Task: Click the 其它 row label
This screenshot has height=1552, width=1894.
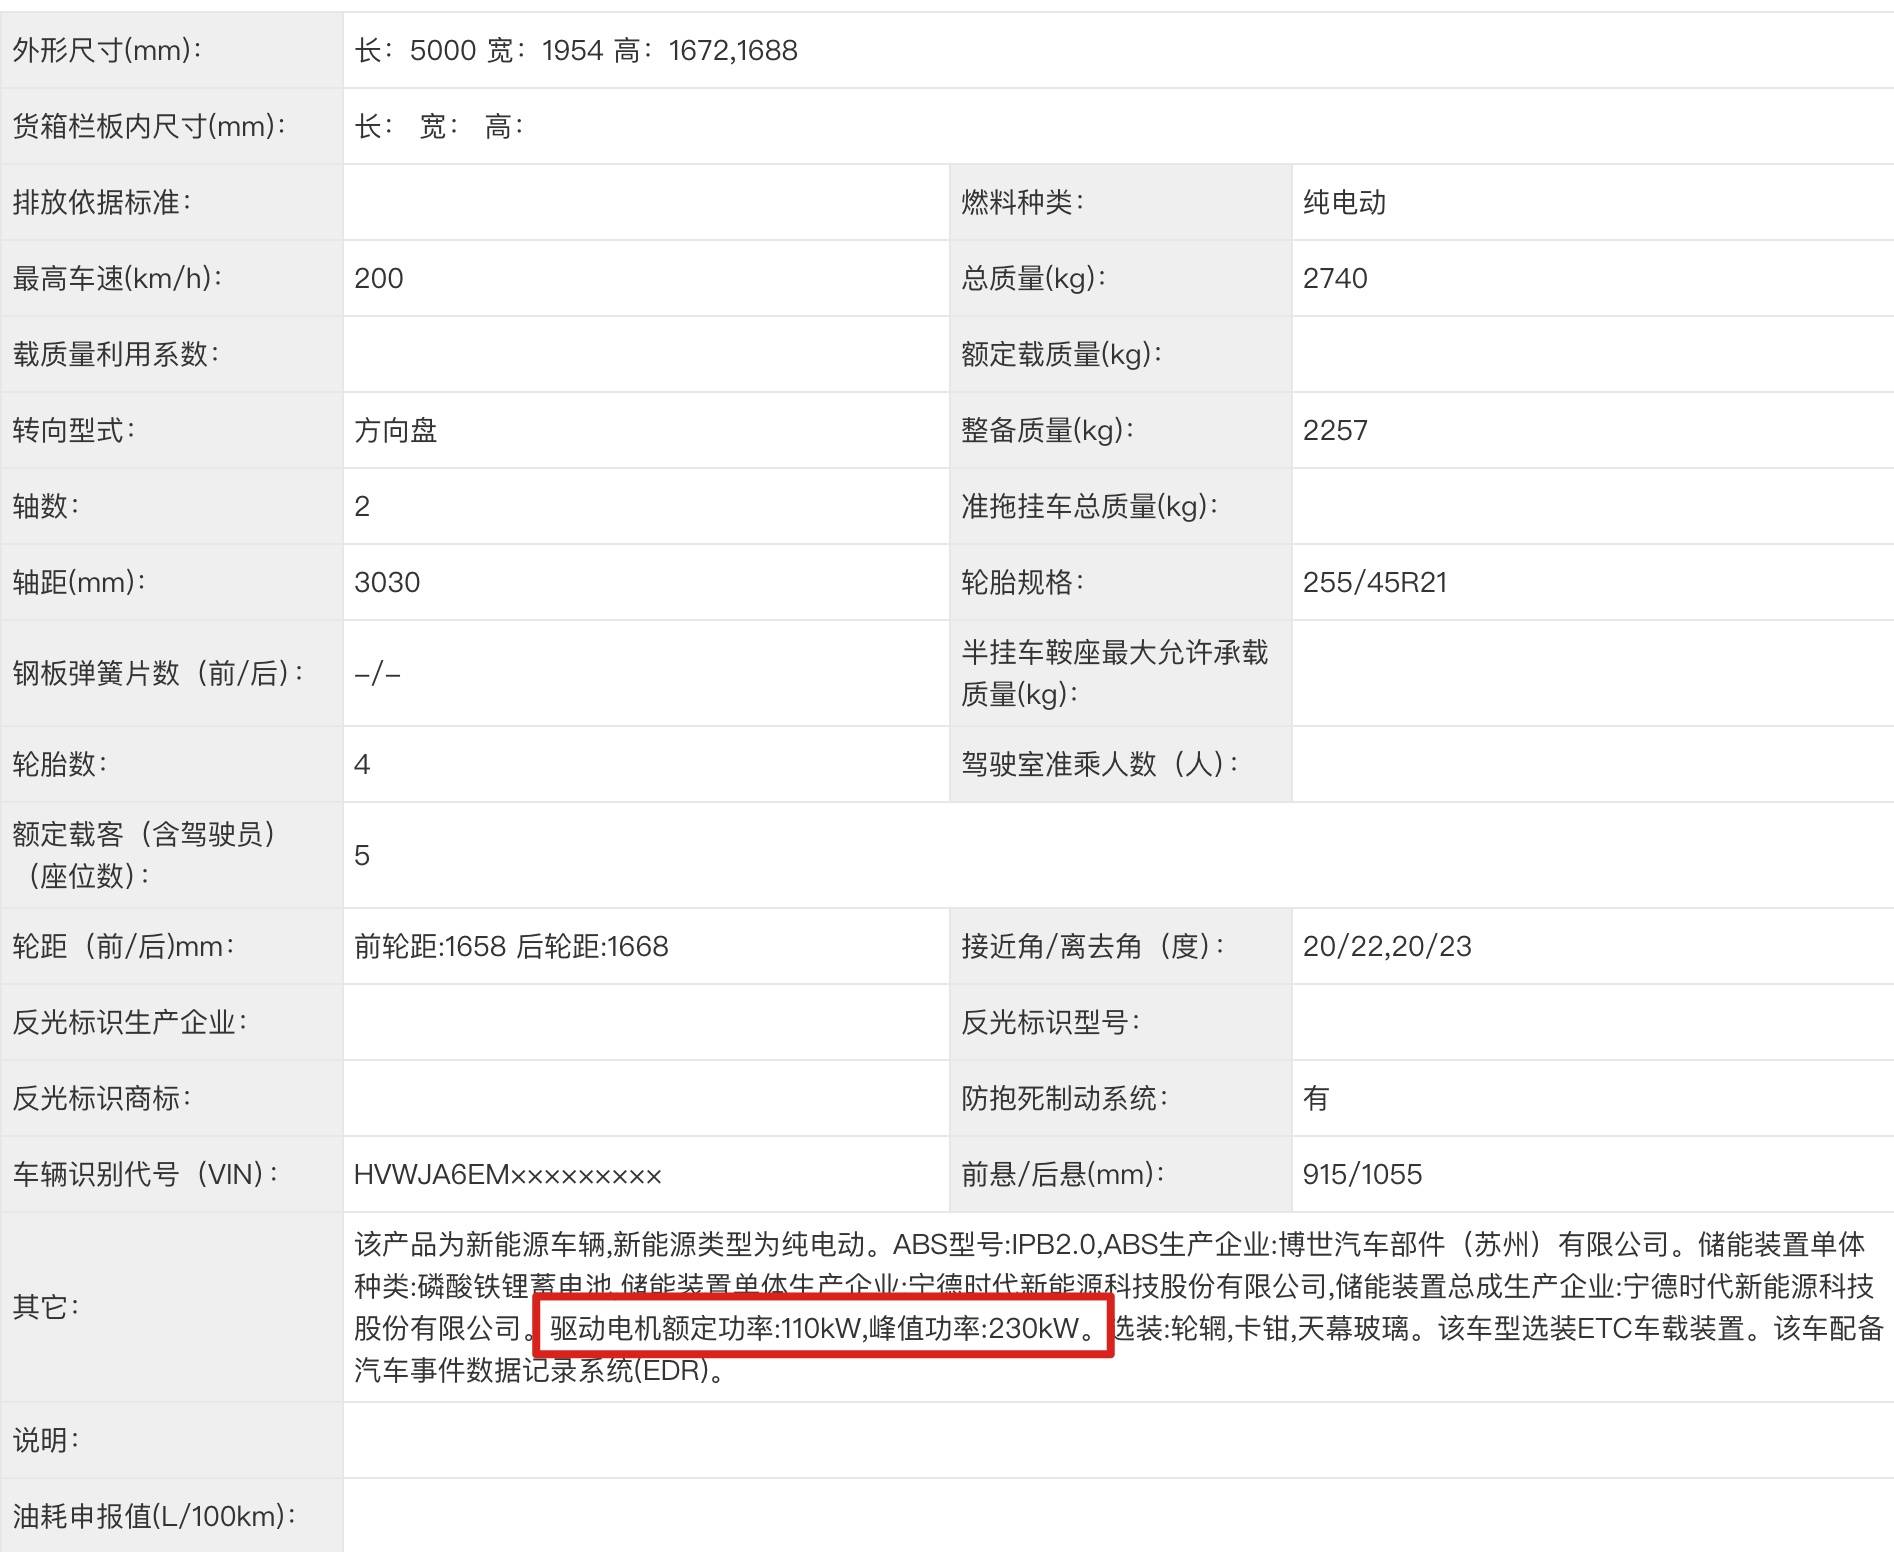Action: [46, 1306]
